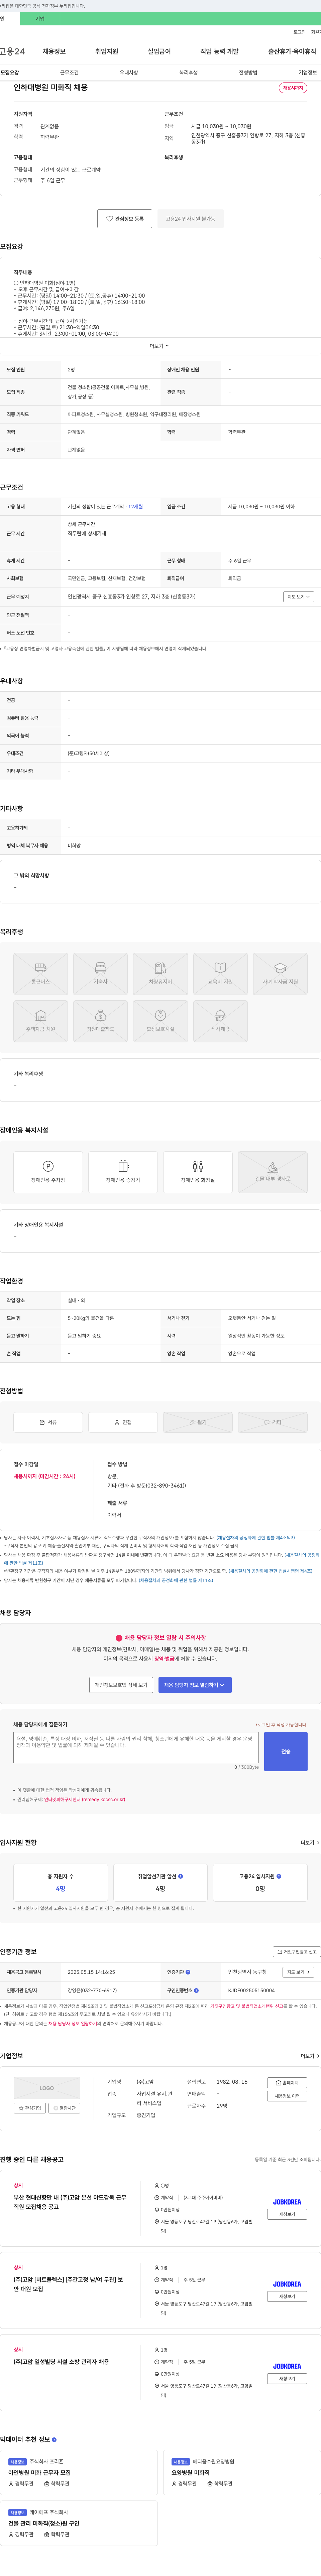Open 개인정보보호법 상세 보기
Viewport: 321px width, 2576px height.
click(121, 1685)
